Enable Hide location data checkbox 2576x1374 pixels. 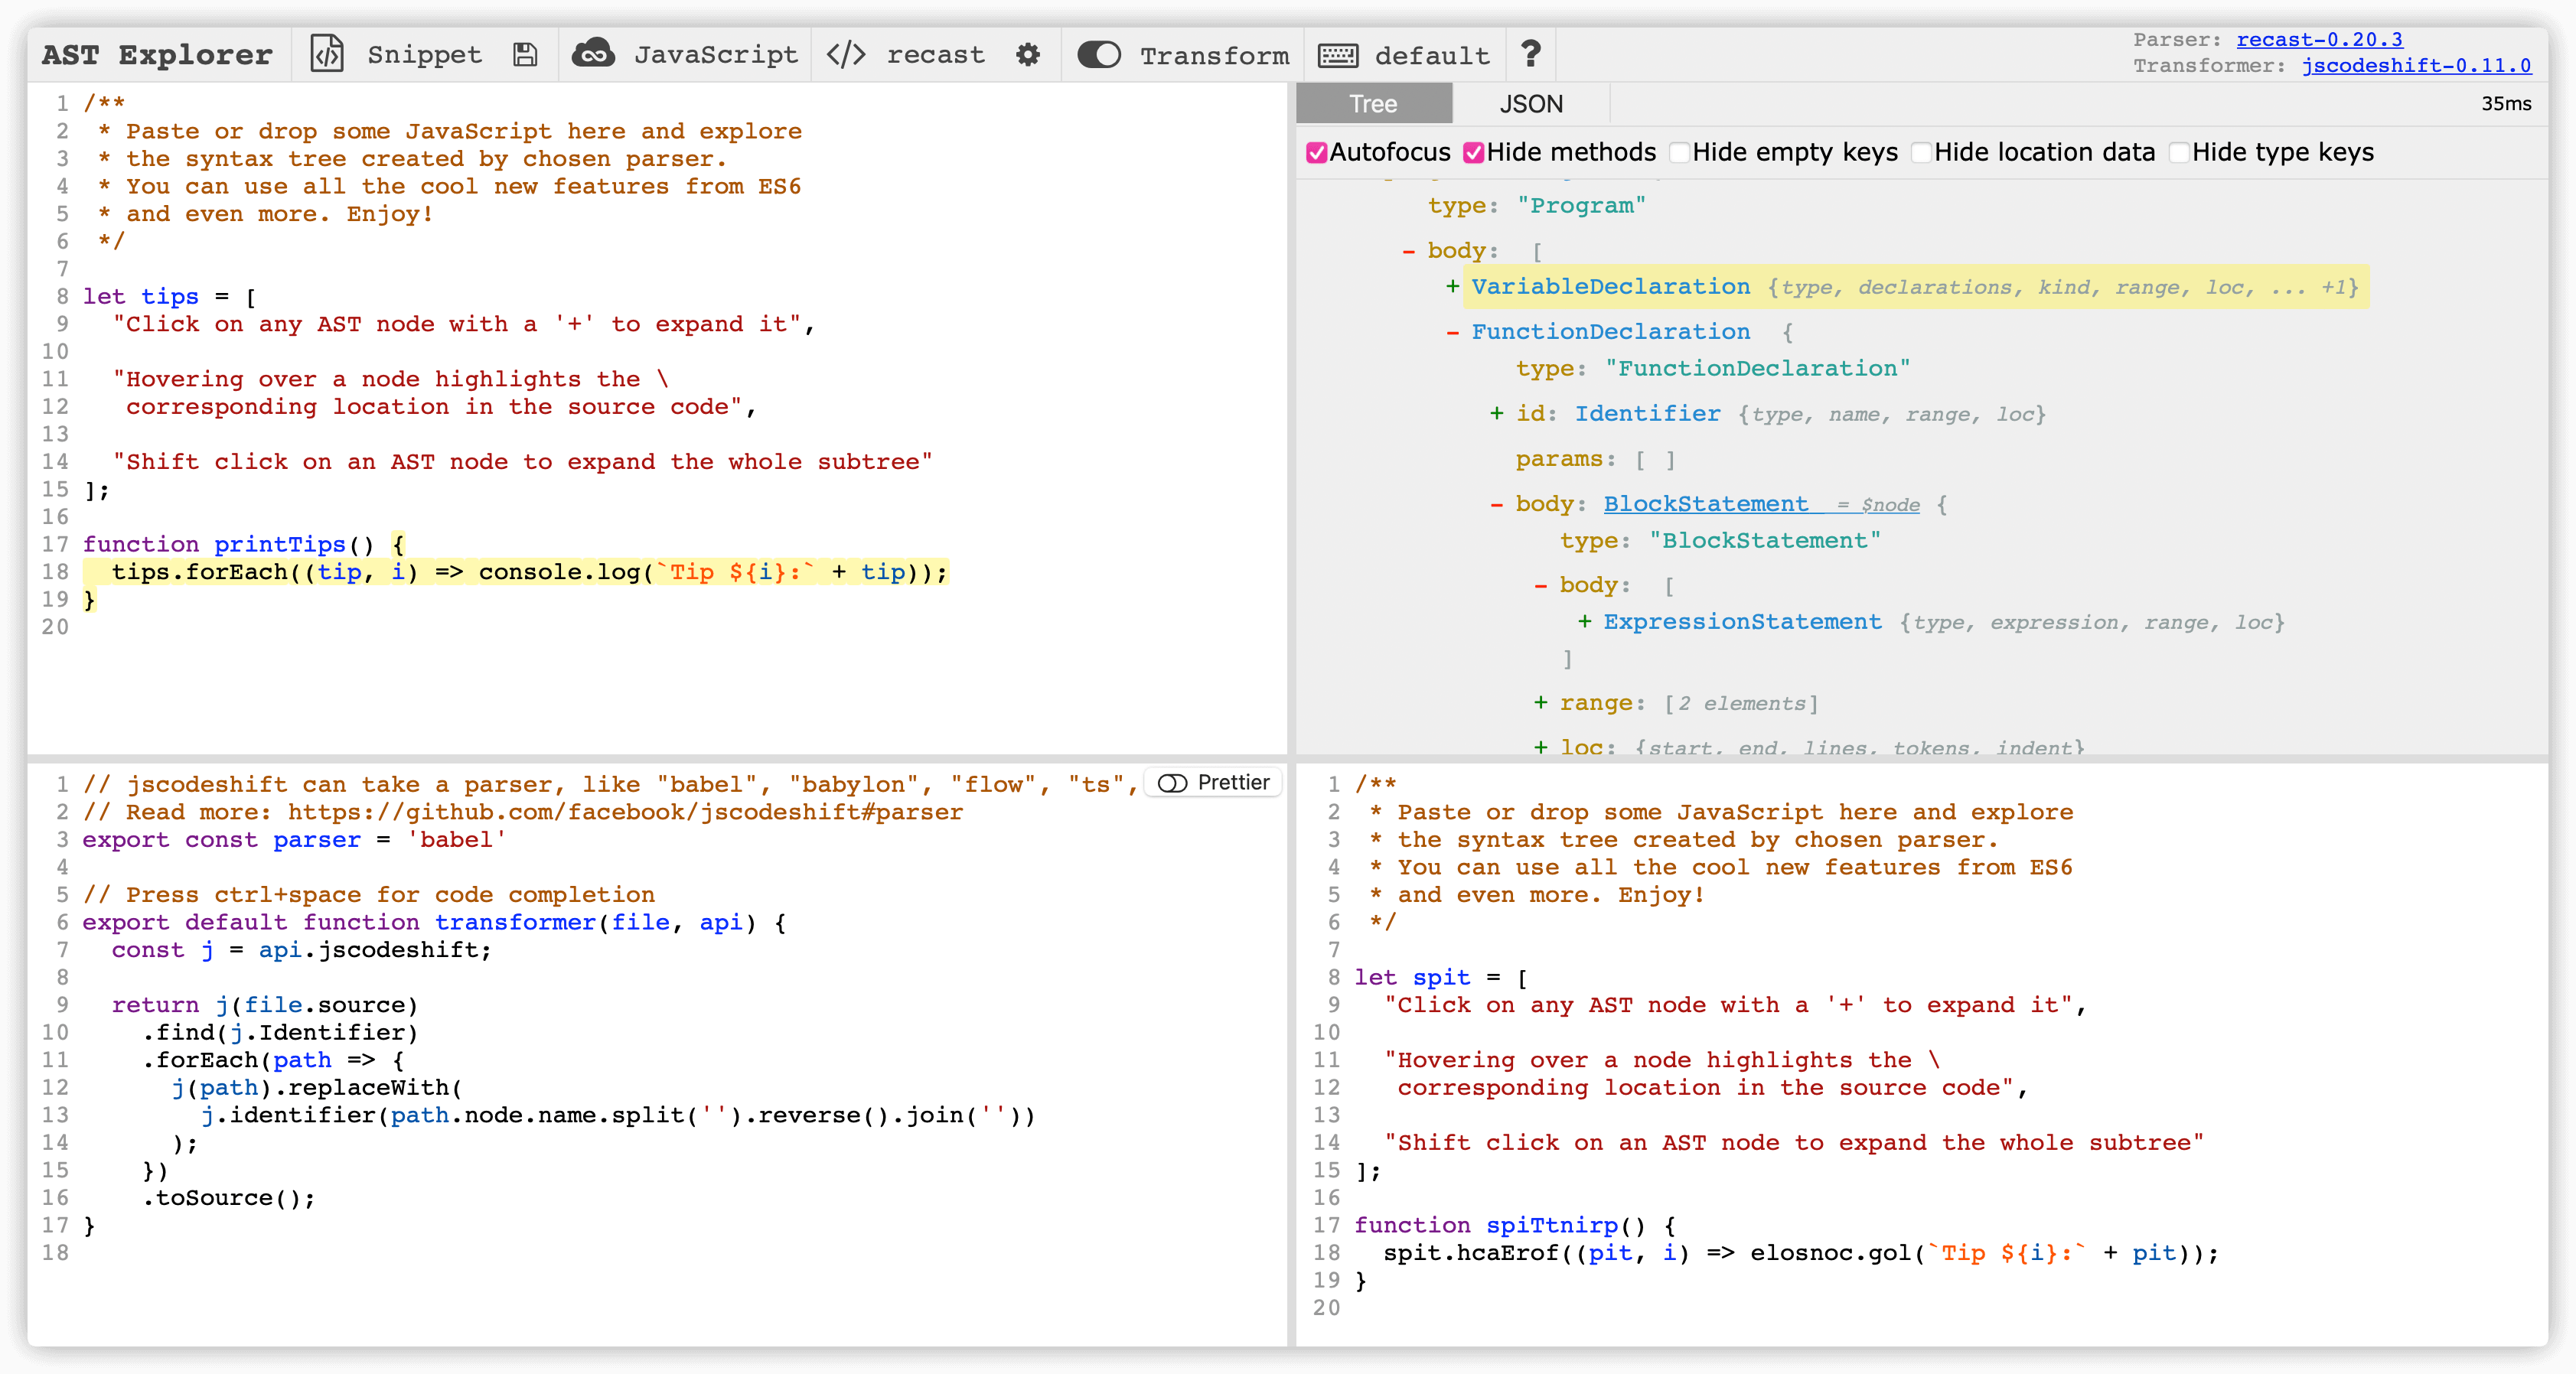point(1921,152)
